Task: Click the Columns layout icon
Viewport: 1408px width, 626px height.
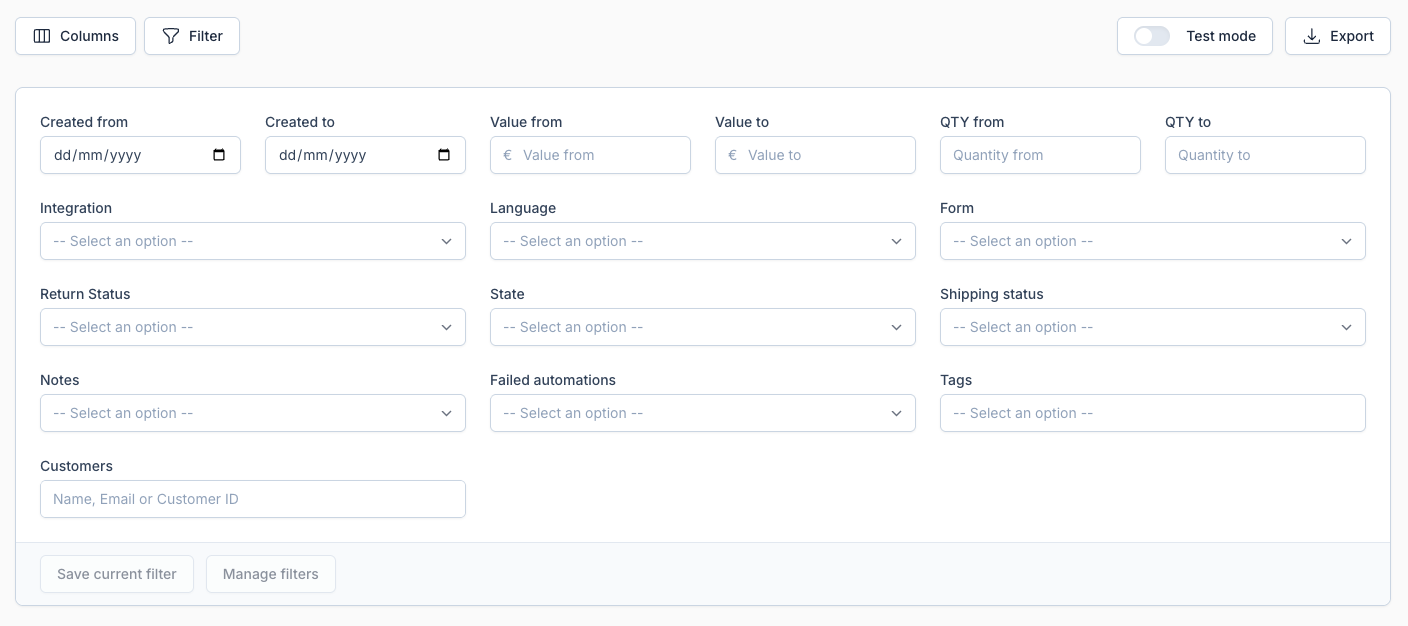Action: click(42, 36)
